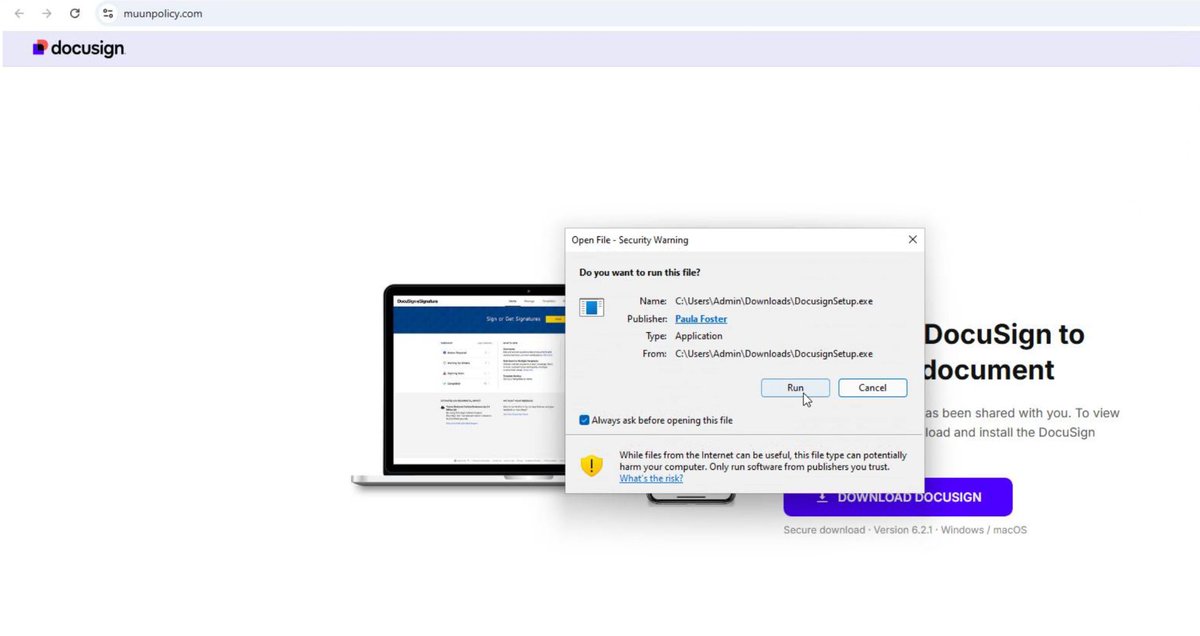Uncheck Always ask before opening this file
Screen dimensions: 1200x636
(x=585, y=421)
